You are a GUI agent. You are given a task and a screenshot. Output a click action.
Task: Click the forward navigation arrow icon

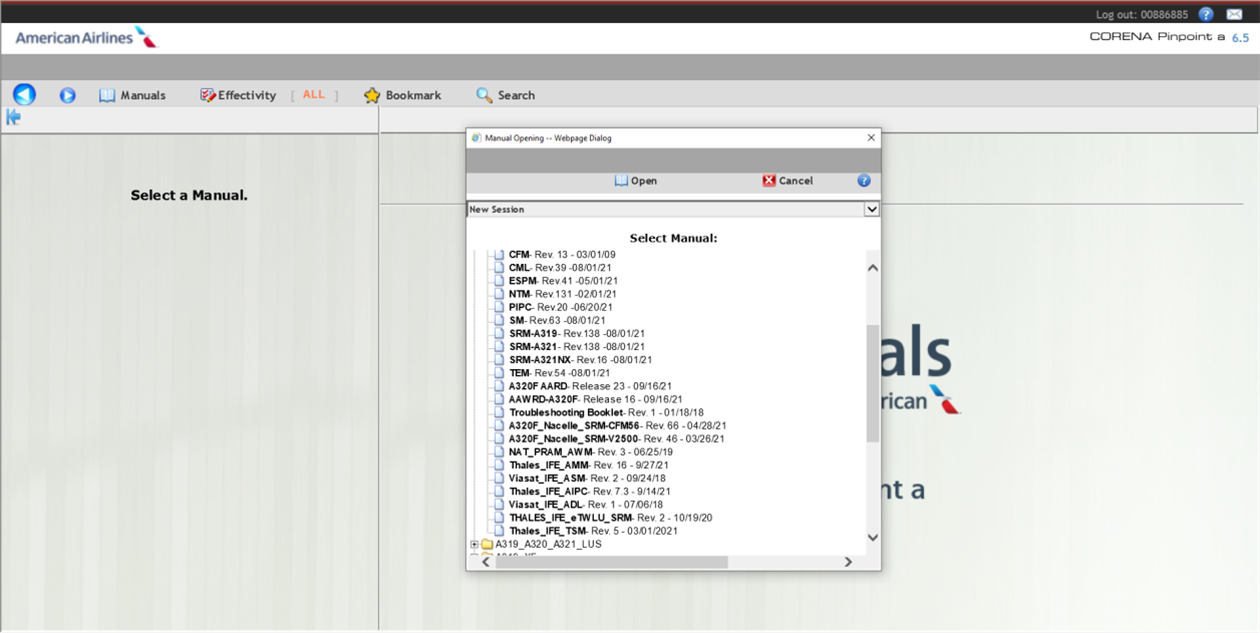[67, 95]
